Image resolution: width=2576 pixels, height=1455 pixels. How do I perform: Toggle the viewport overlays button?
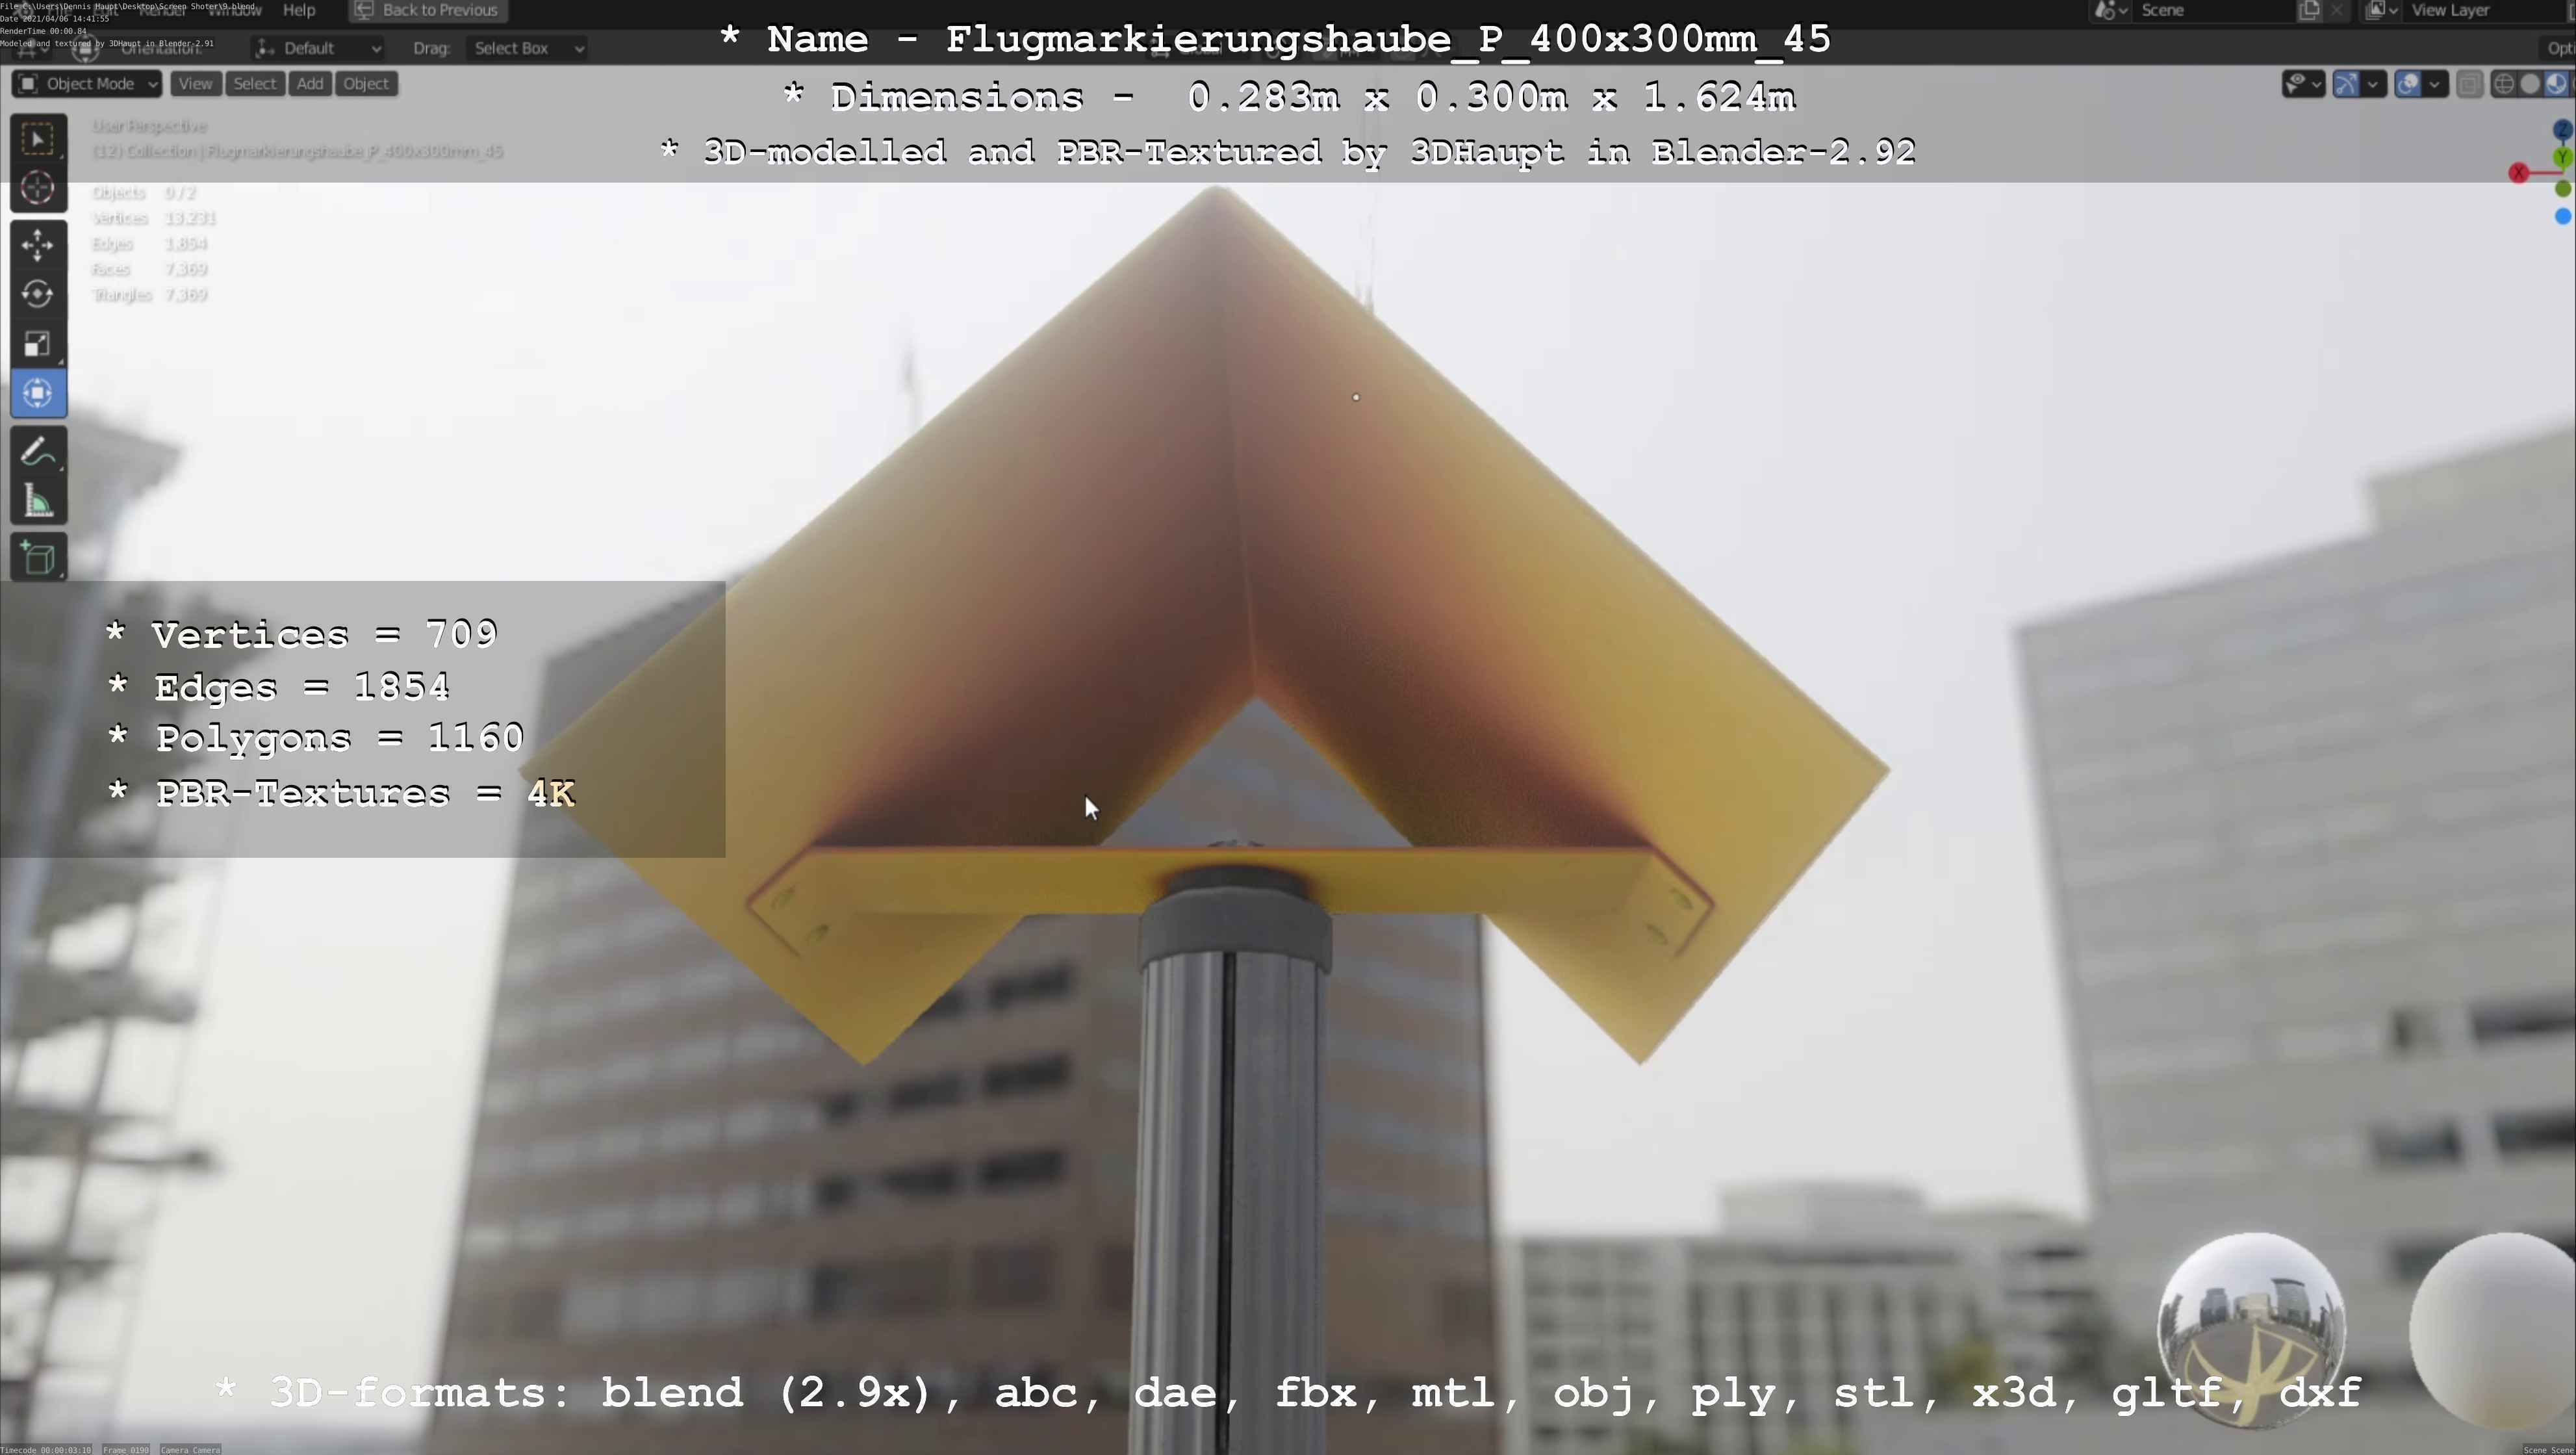[2408, 84]
